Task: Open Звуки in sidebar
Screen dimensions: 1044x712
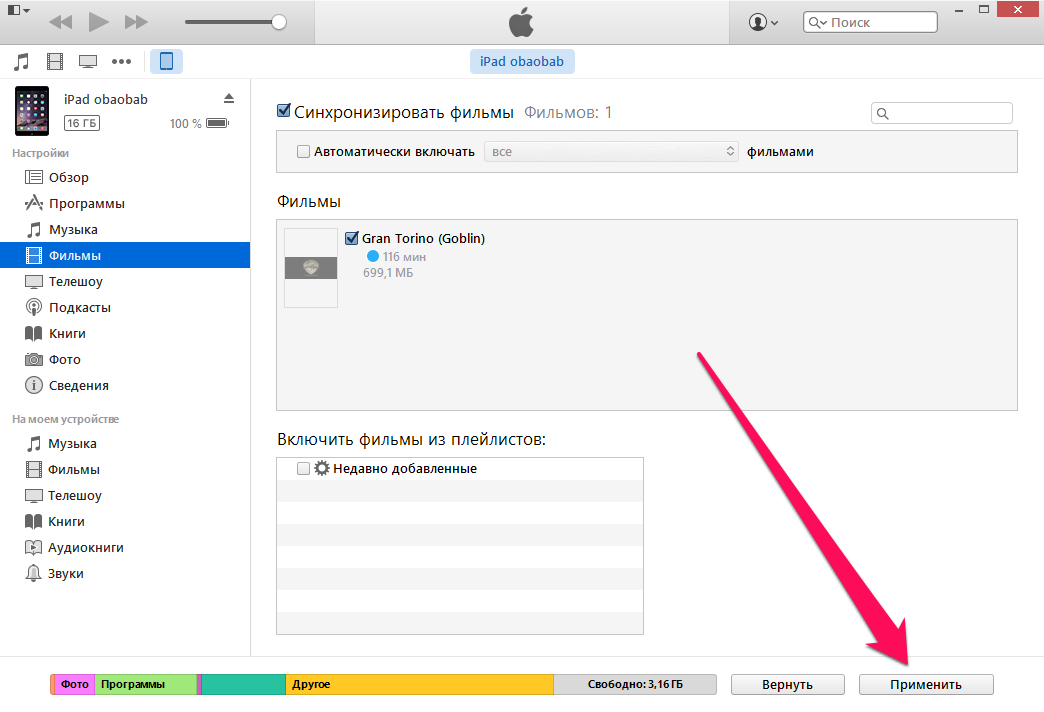Action: (x=125, y=573)
